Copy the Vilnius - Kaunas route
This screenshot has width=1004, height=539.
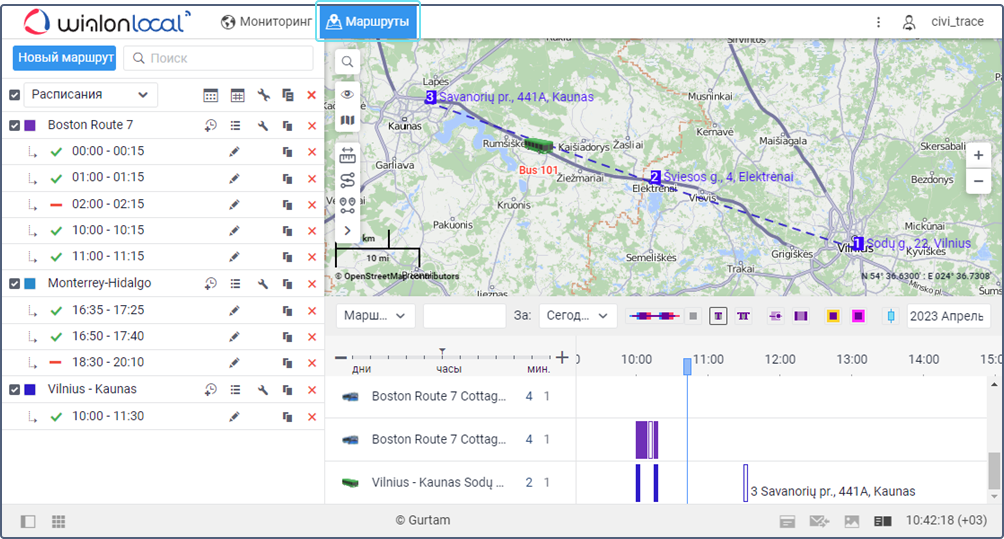287,389
